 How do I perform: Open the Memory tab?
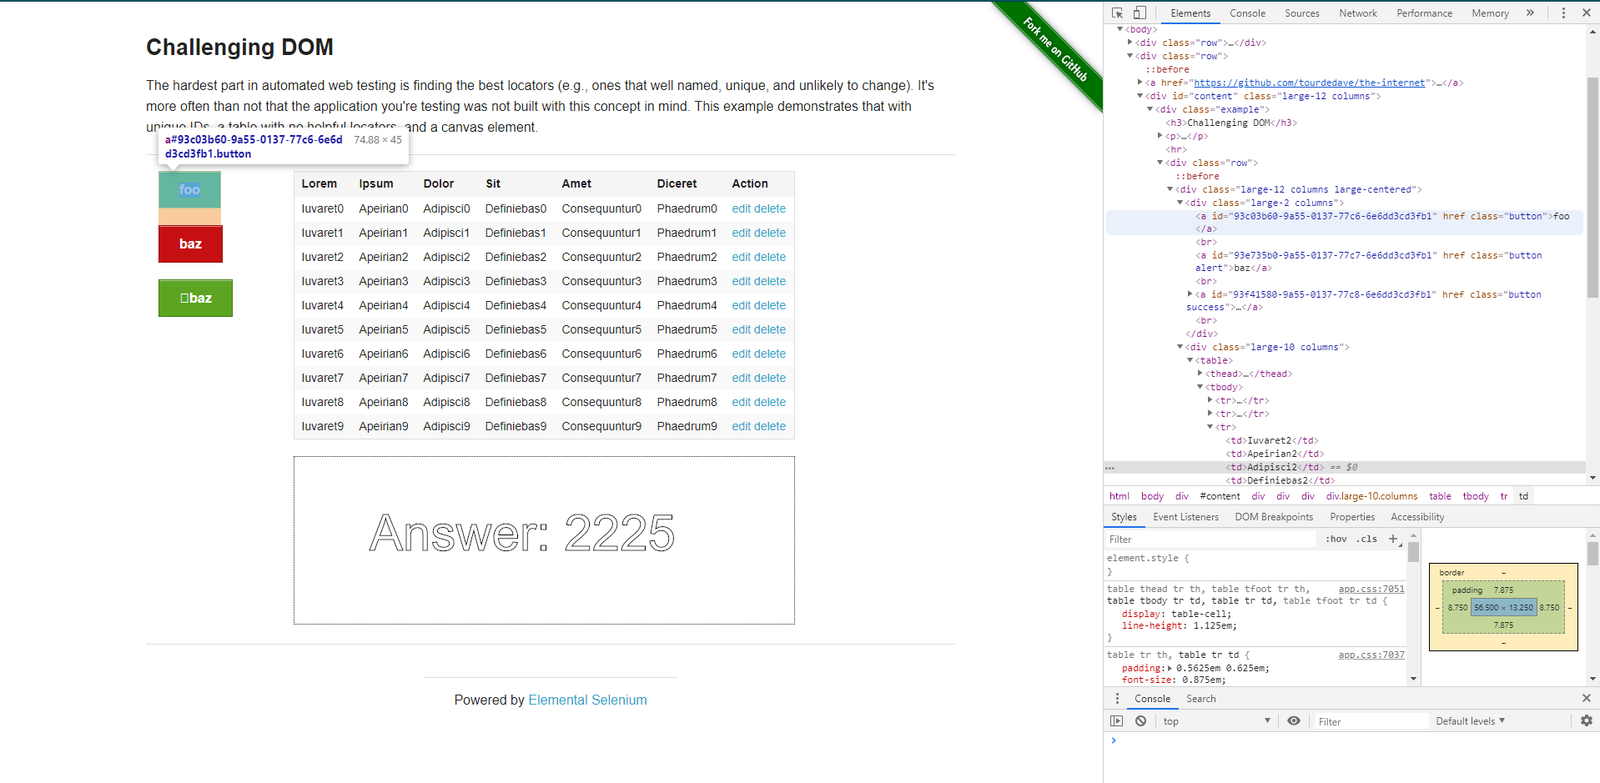1490,13
